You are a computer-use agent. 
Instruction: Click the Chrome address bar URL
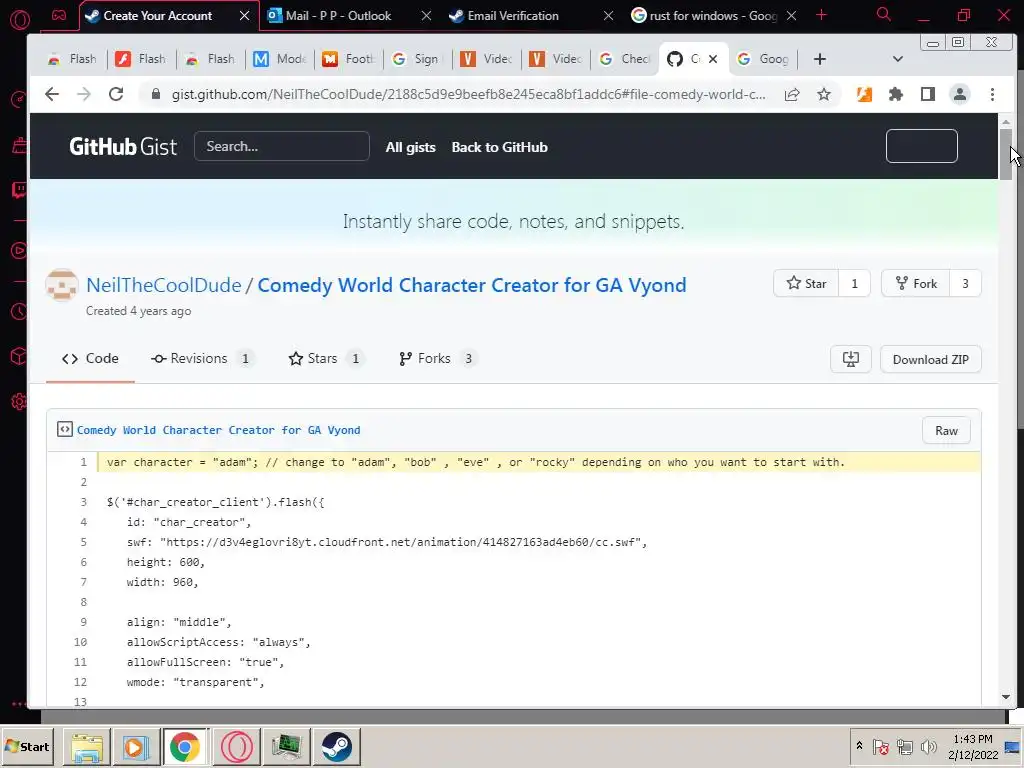pos(468,95)
